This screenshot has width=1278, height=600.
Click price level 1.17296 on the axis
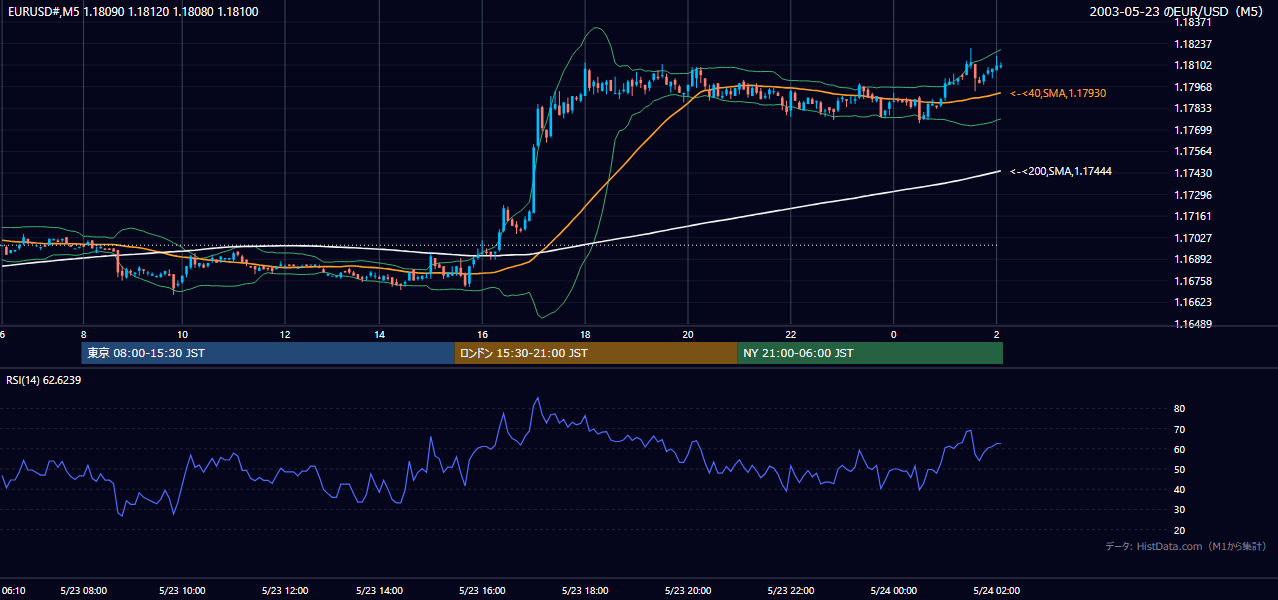1194,195
